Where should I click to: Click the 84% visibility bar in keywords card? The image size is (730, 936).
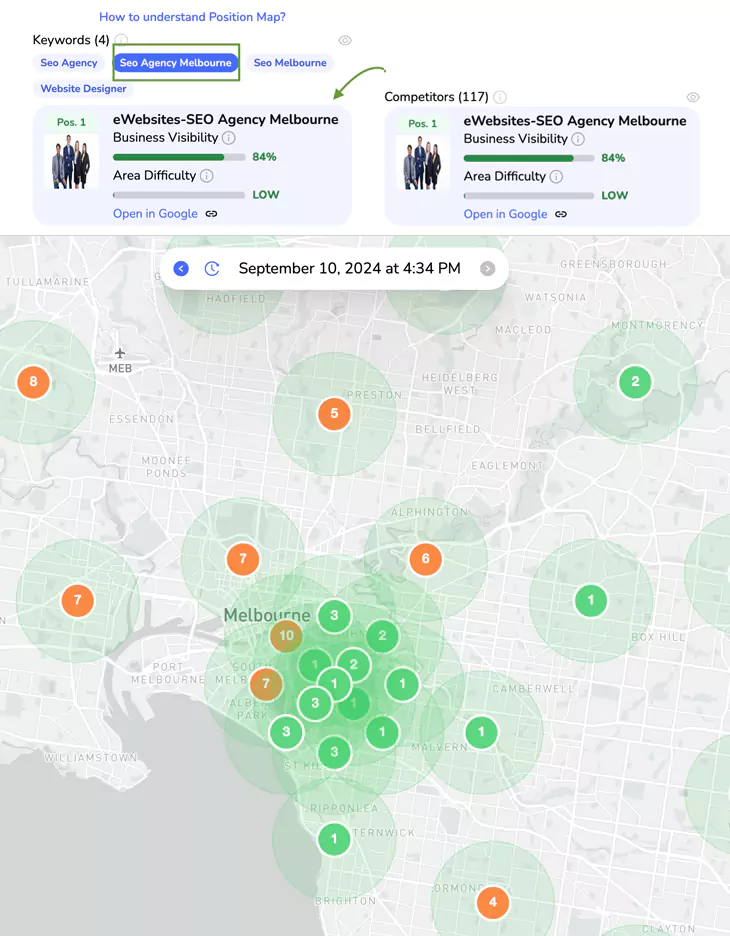click(179, 157)
